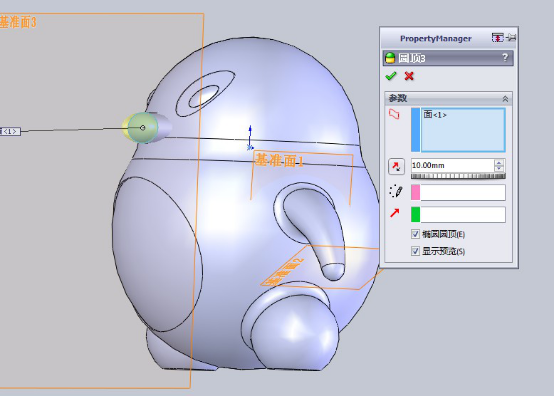
Task: Click the <1> face callout tag in viewport
Action: coord(10,131)
